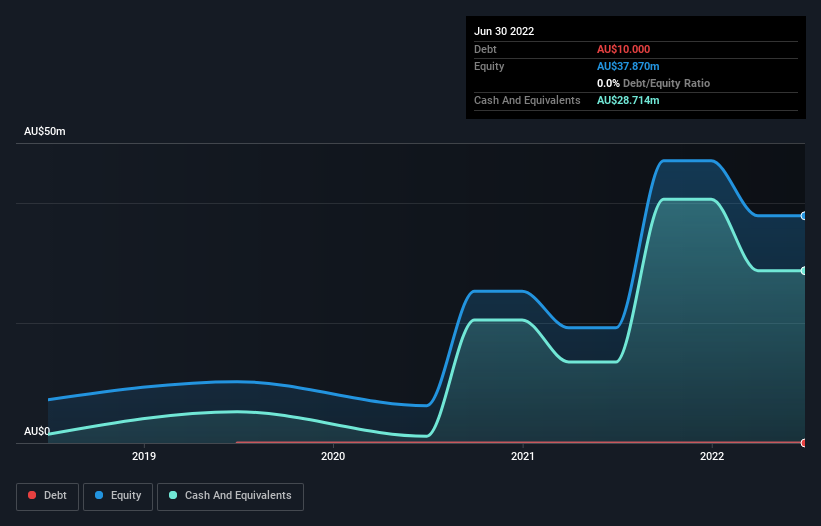Click the 2019 x-axis label
This screenshot has height=526, width=821.
144,456
